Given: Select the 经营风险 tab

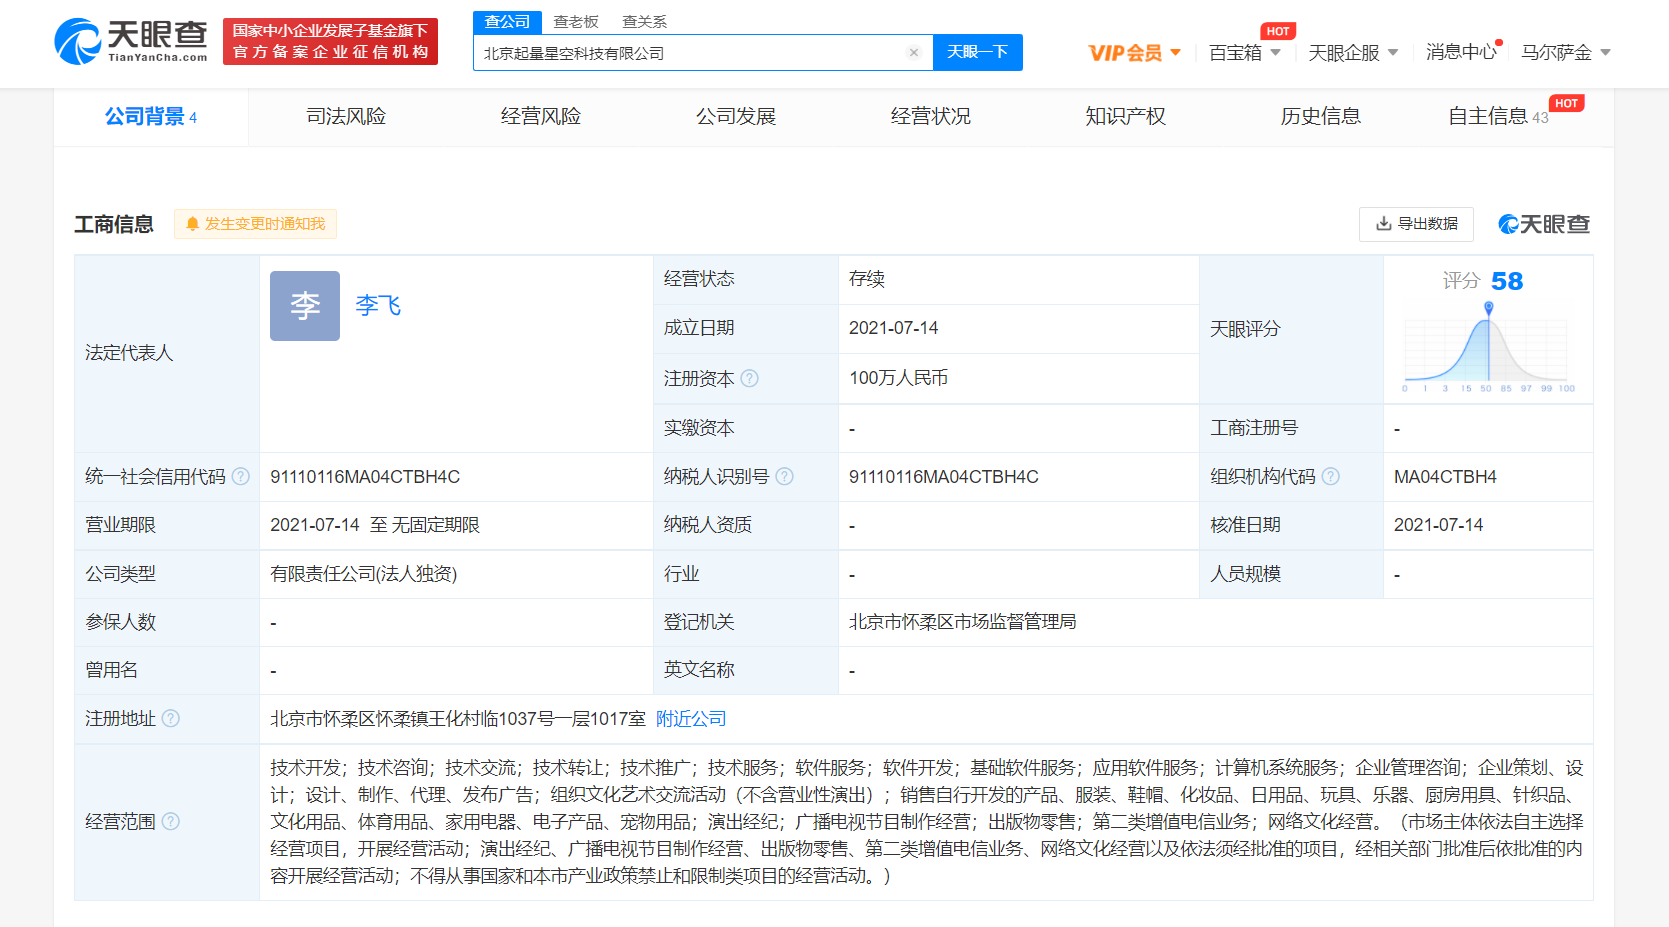Looking at the screenshot, I should click(541, 117).
